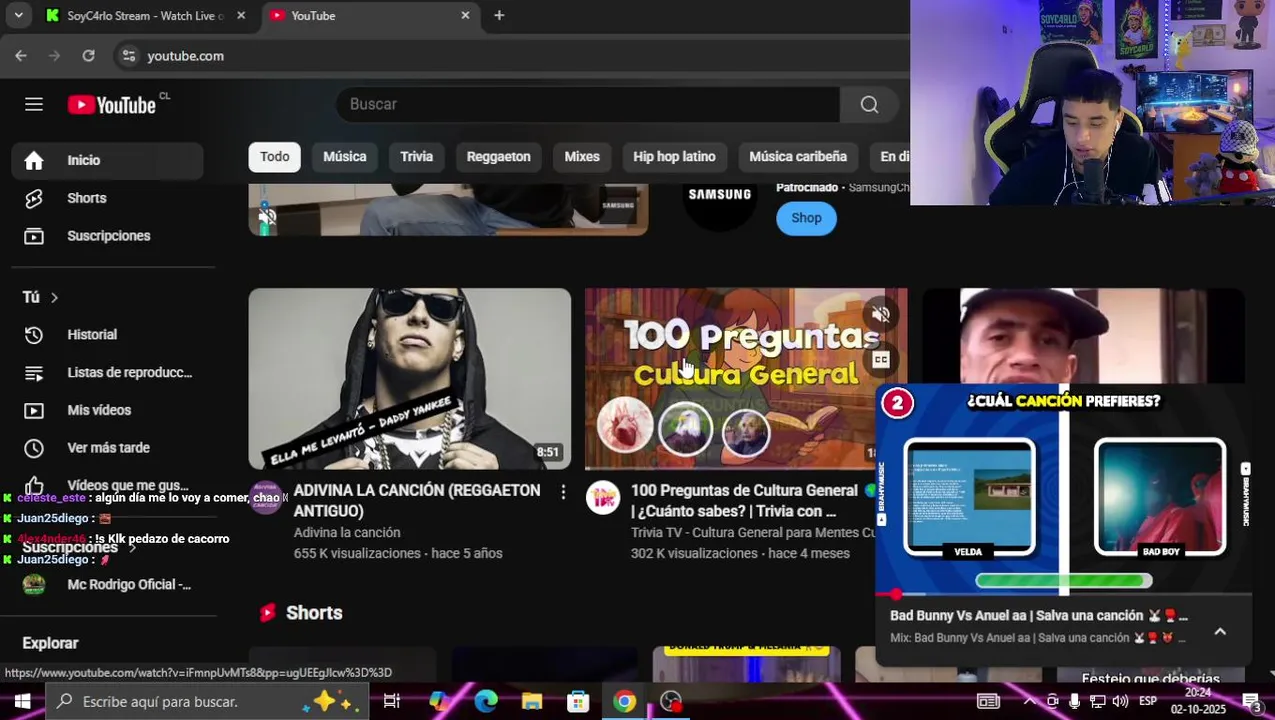Reload the page

tap(88, 56)
